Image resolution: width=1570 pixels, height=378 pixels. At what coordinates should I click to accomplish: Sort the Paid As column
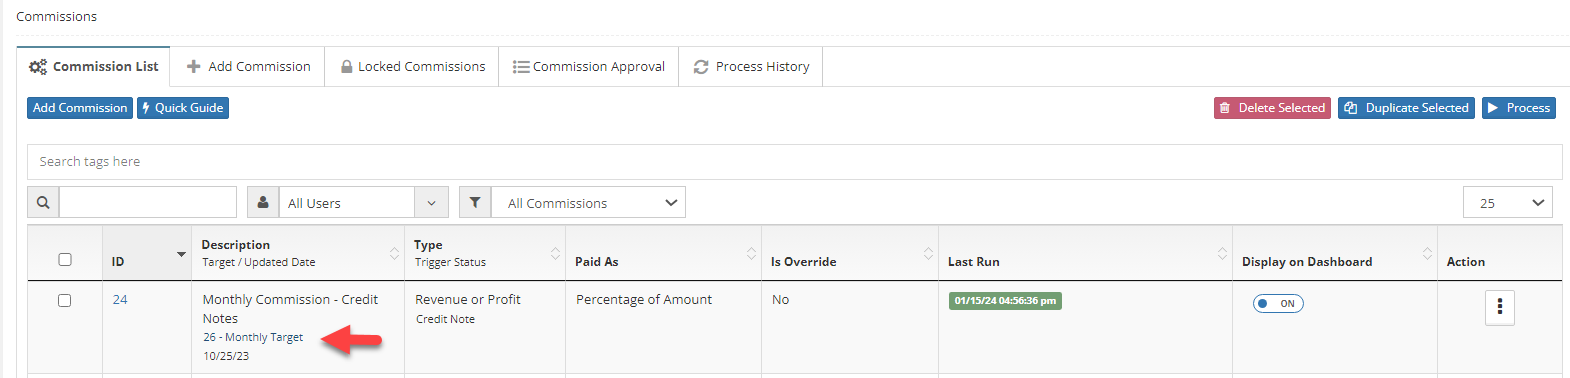[x=751, y=253]
